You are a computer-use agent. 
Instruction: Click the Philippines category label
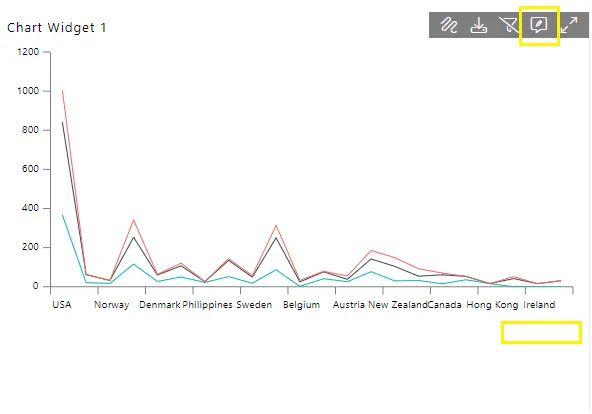point(207,305)
